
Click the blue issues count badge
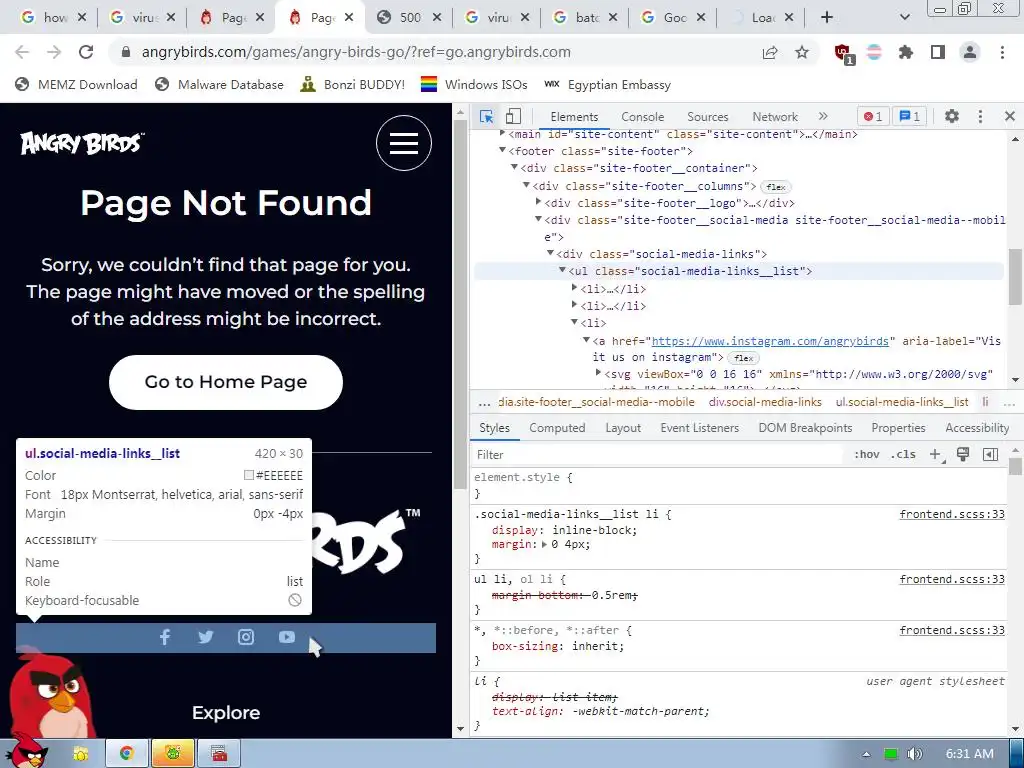click(x=910, y=116)
